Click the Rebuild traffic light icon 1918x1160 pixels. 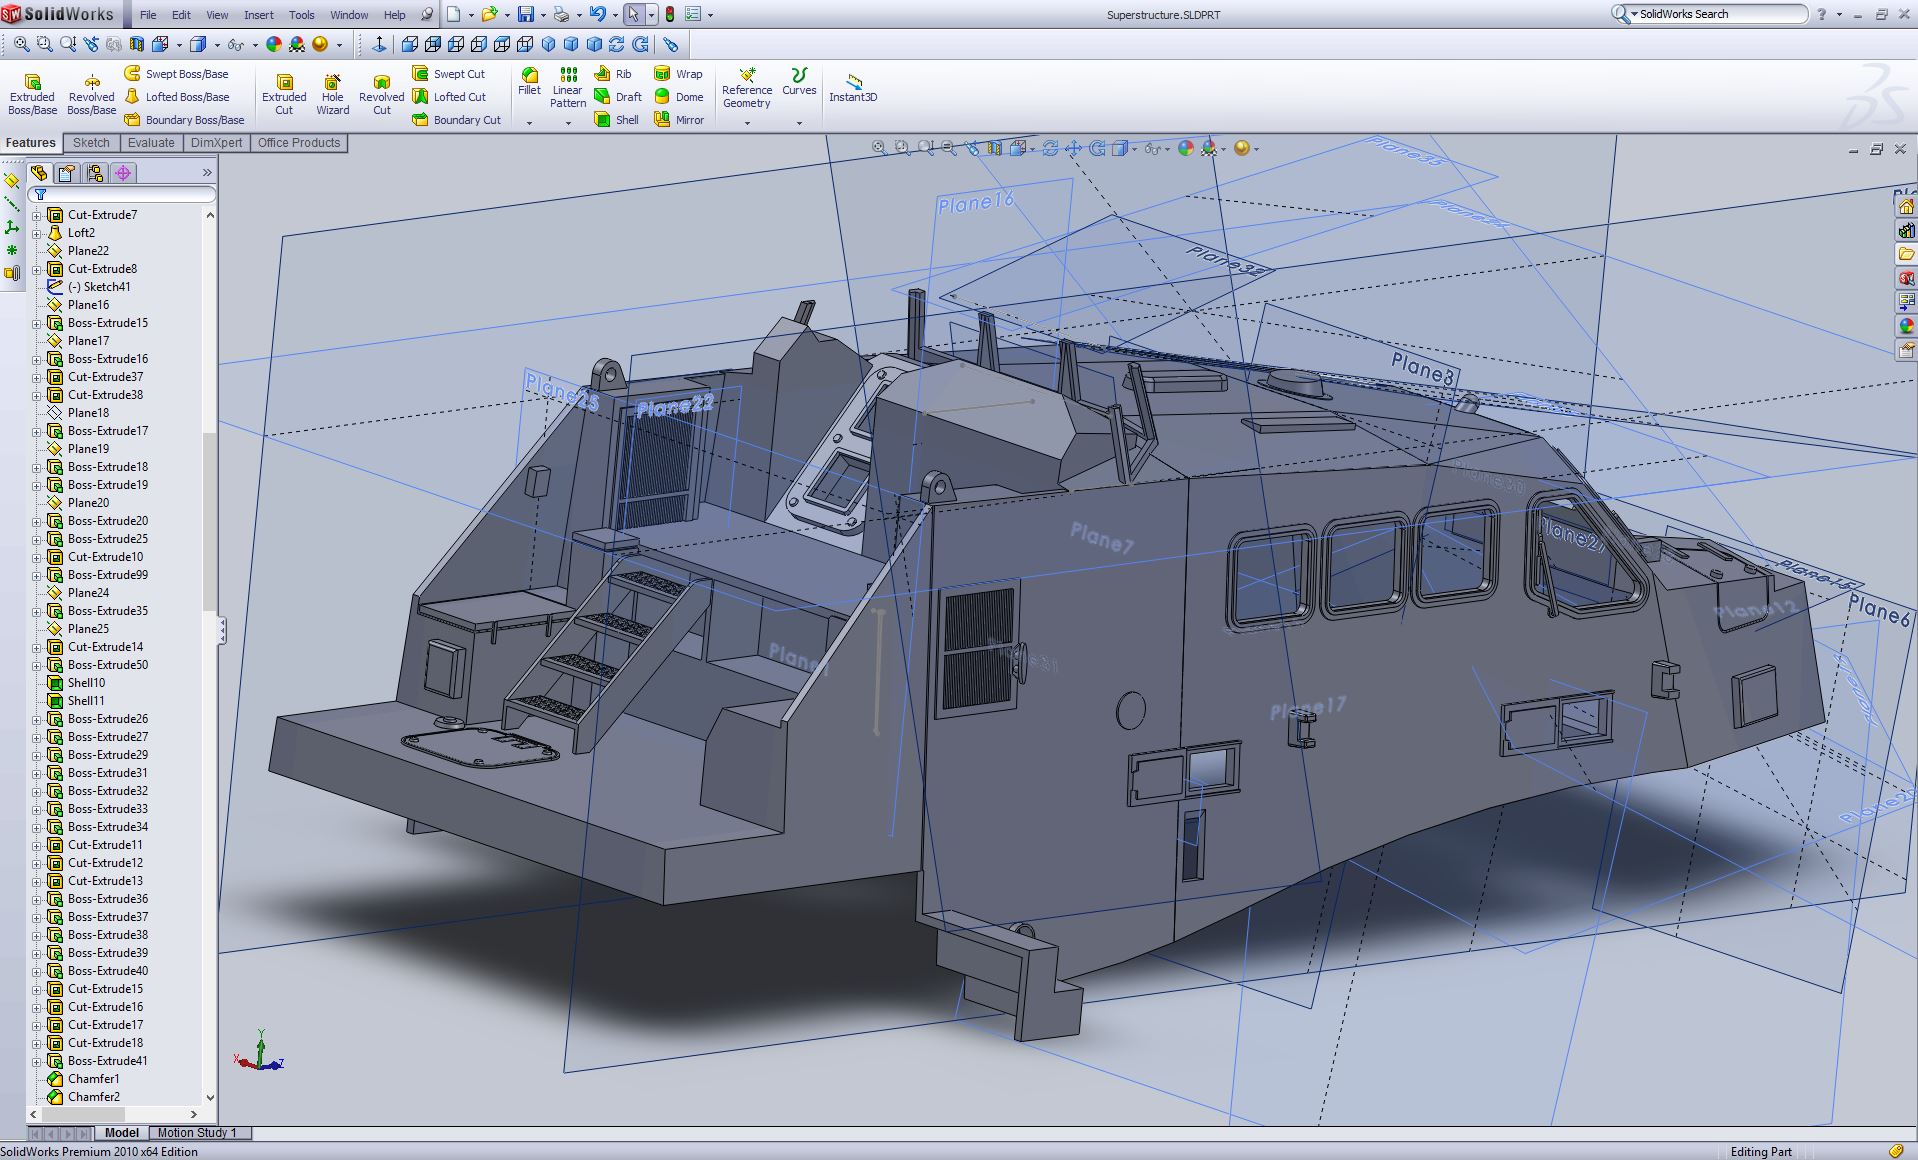(669, 14)
